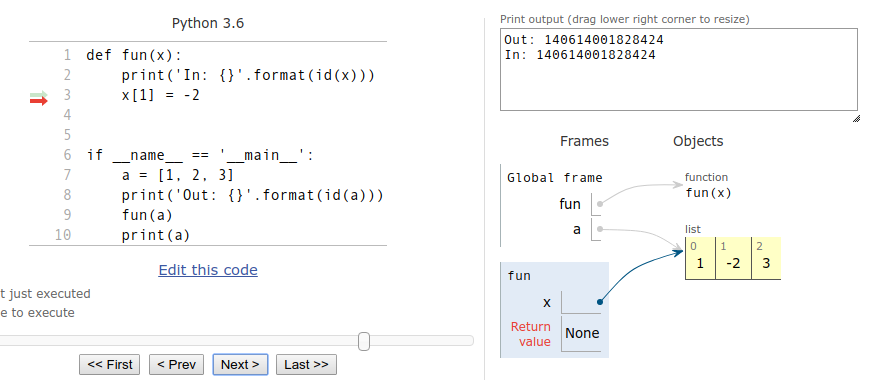Click the execution step slider handle
Screen dimensions: 895x380
(364, 341)
